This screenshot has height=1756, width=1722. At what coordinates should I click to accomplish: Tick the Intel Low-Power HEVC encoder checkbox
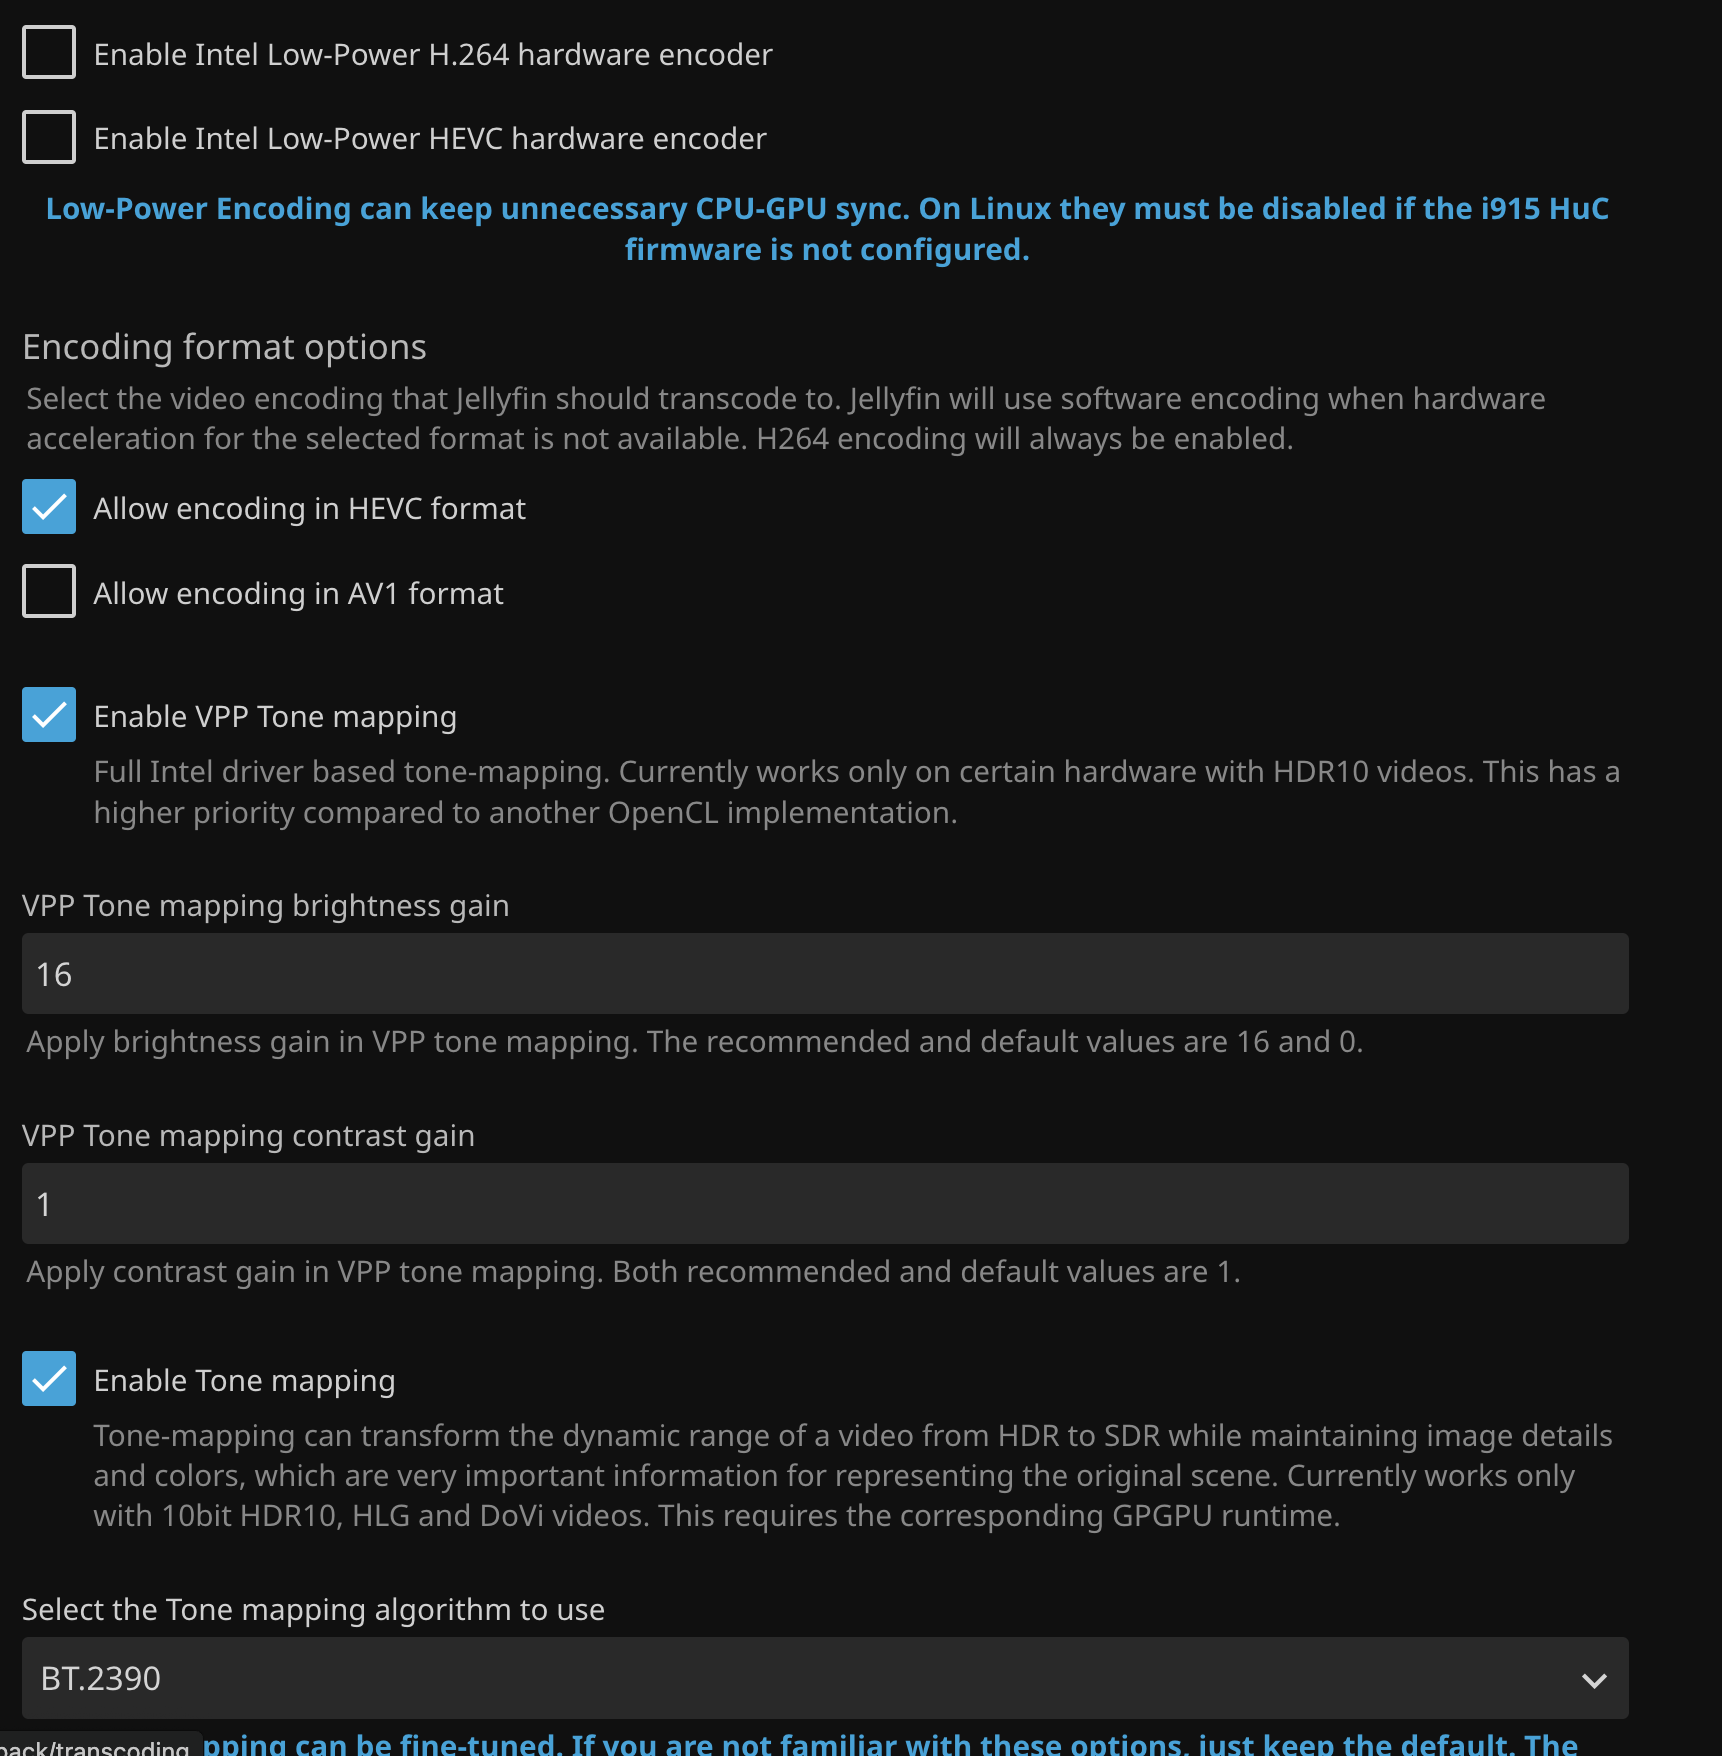click(x=49, y=137)
